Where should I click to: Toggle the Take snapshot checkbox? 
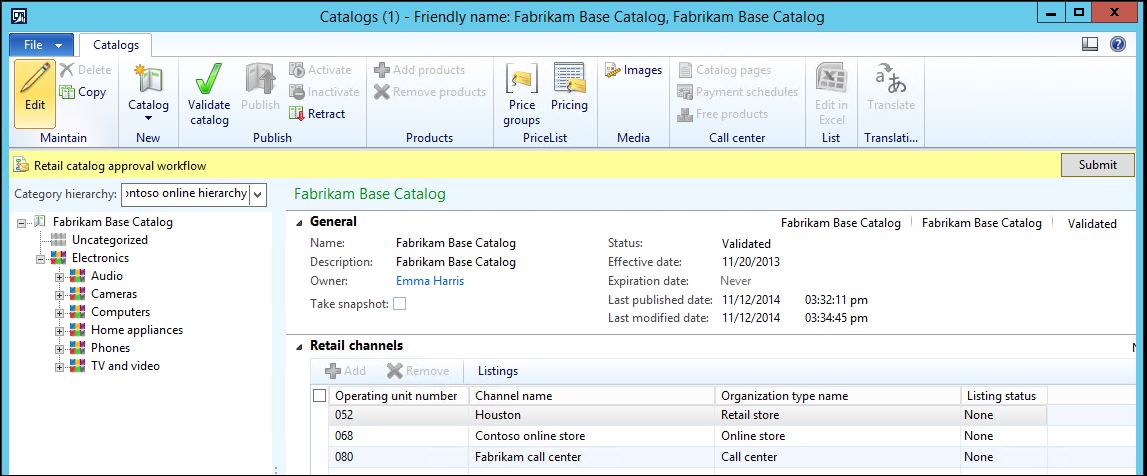400,304
